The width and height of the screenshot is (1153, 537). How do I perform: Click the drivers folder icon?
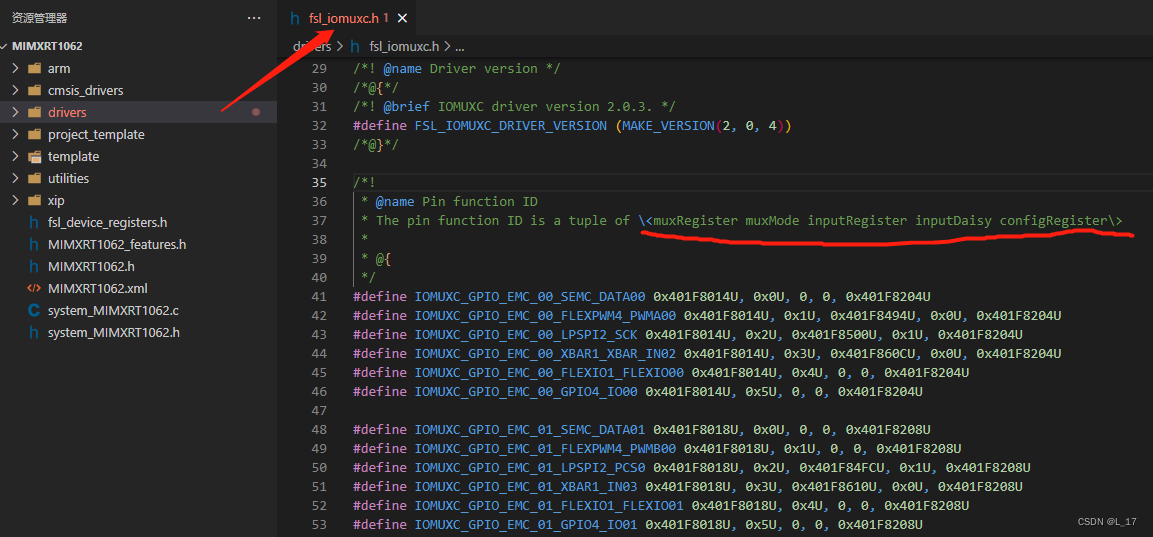34,113
